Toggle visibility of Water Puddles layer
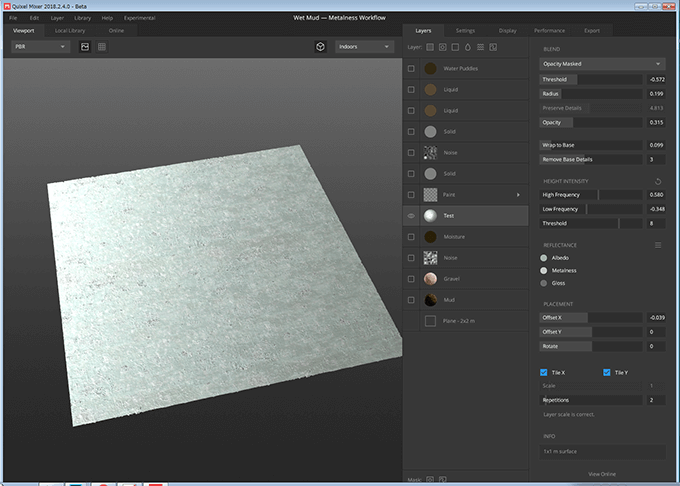Viewport: 680px width, 486px height. point(411,68)
